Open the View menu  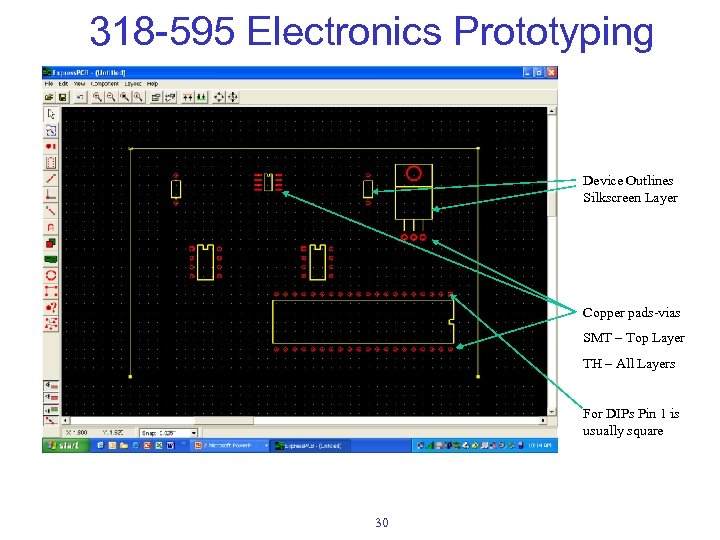pyautogui.click(x=79, y=84)
